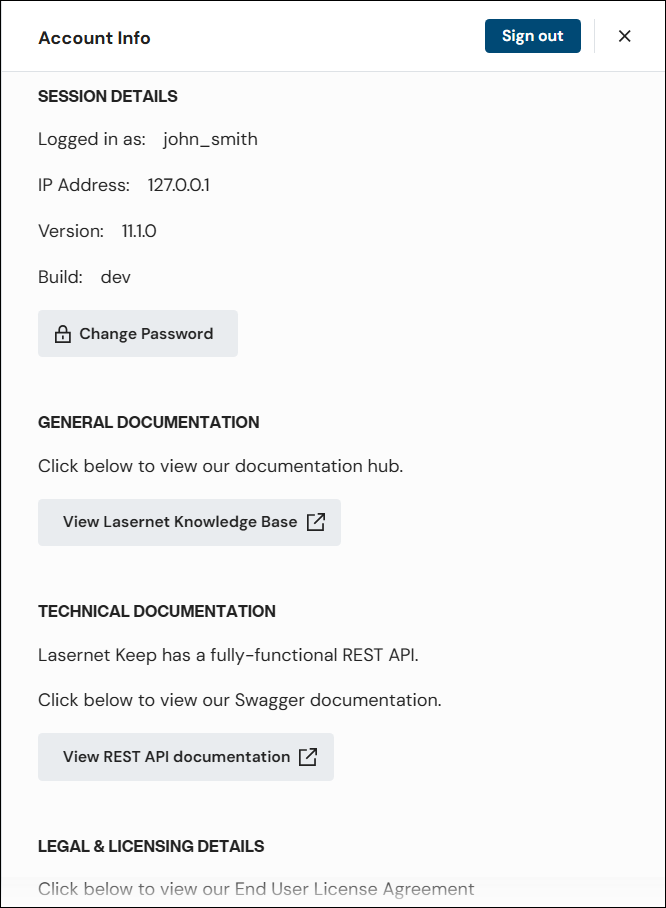Click the GENERAL DOCUMENTATION section header
Viewport: 666px width, 908px height.
click(148, 422)
